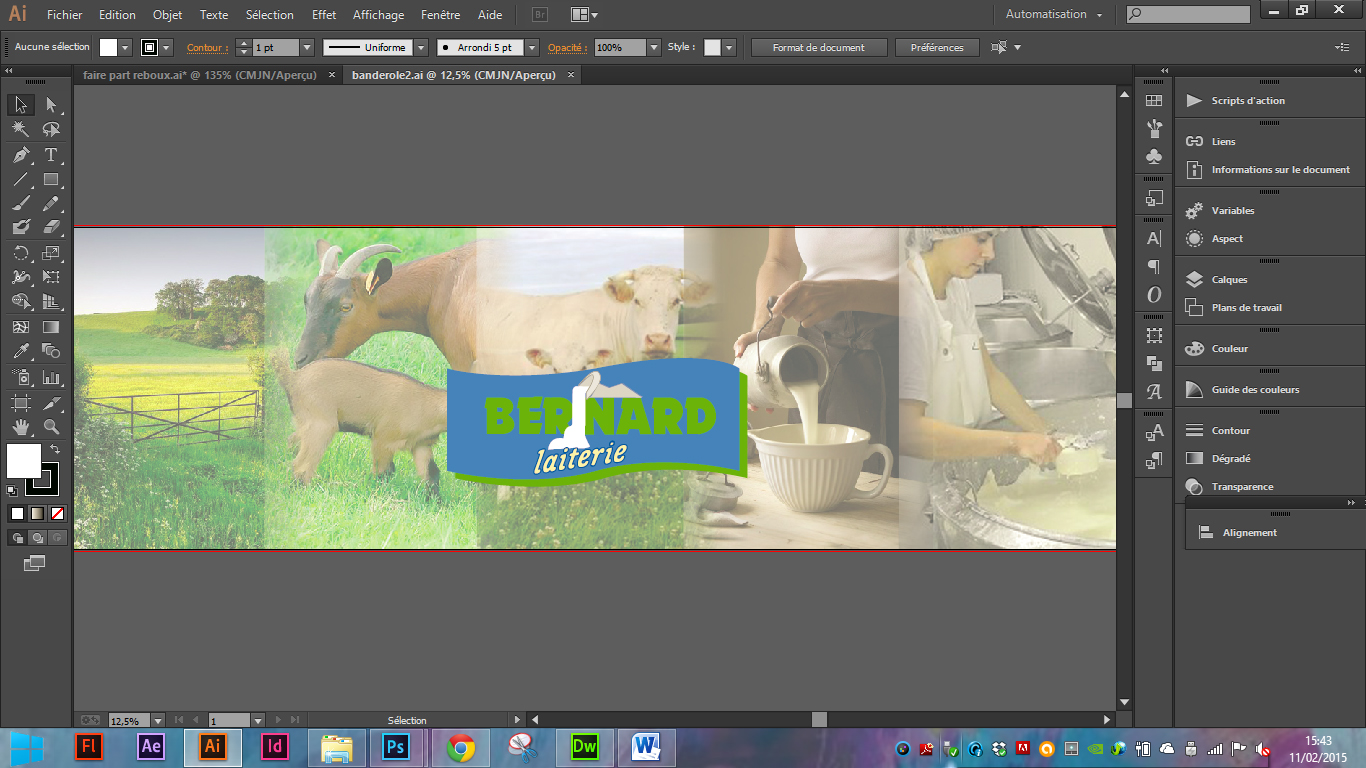The image size is (1366, 768).
Task: Open the Character panel icon
Action: 1154,239
